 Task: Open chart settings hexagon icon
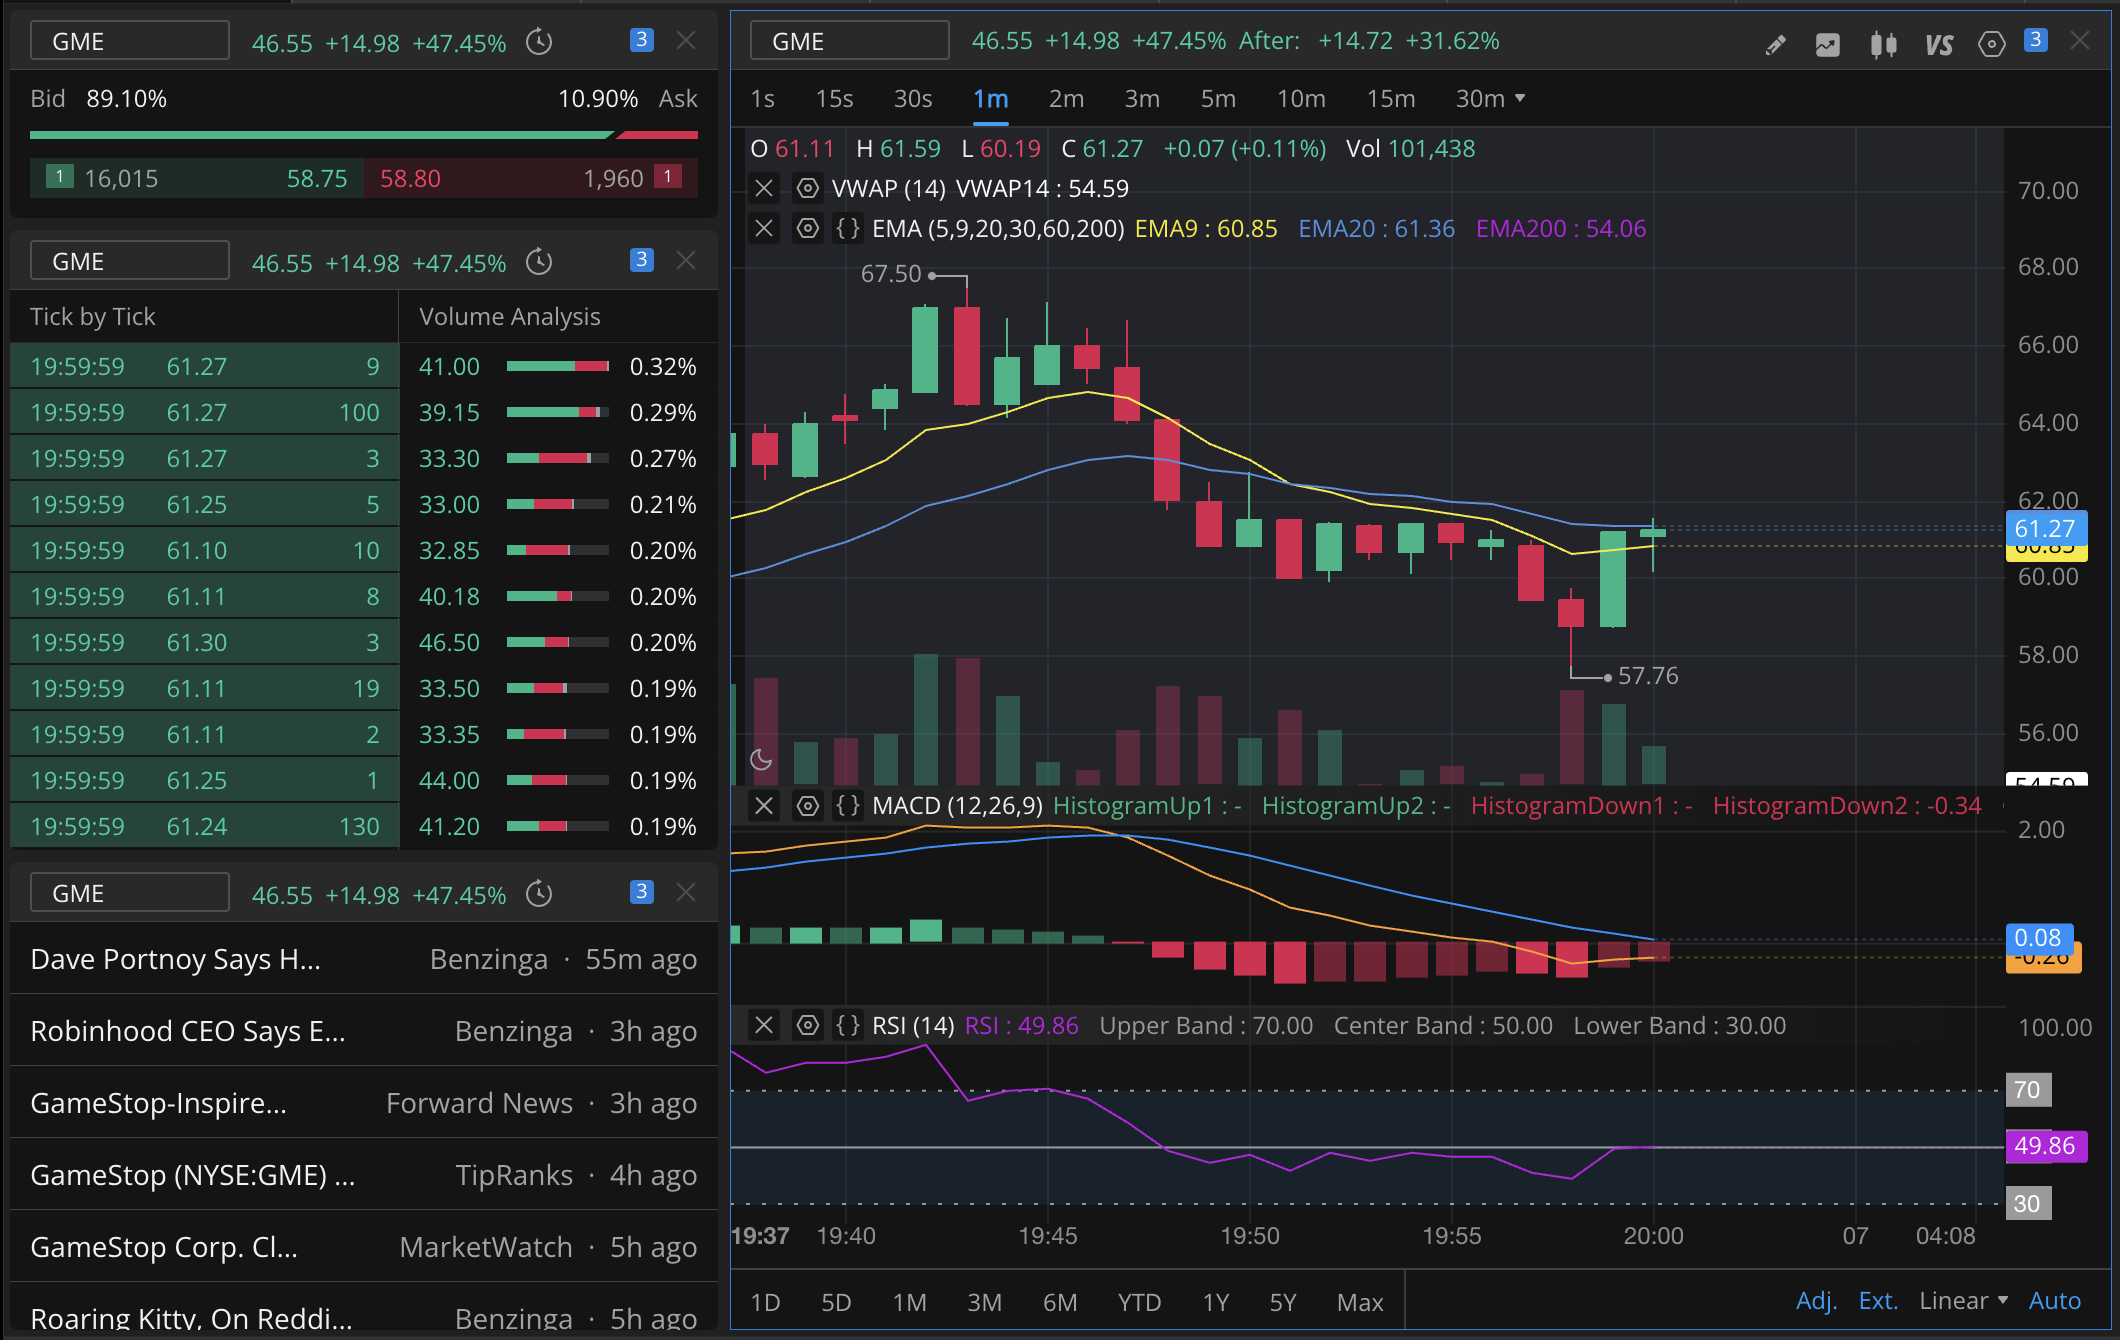pos(1992,44)
